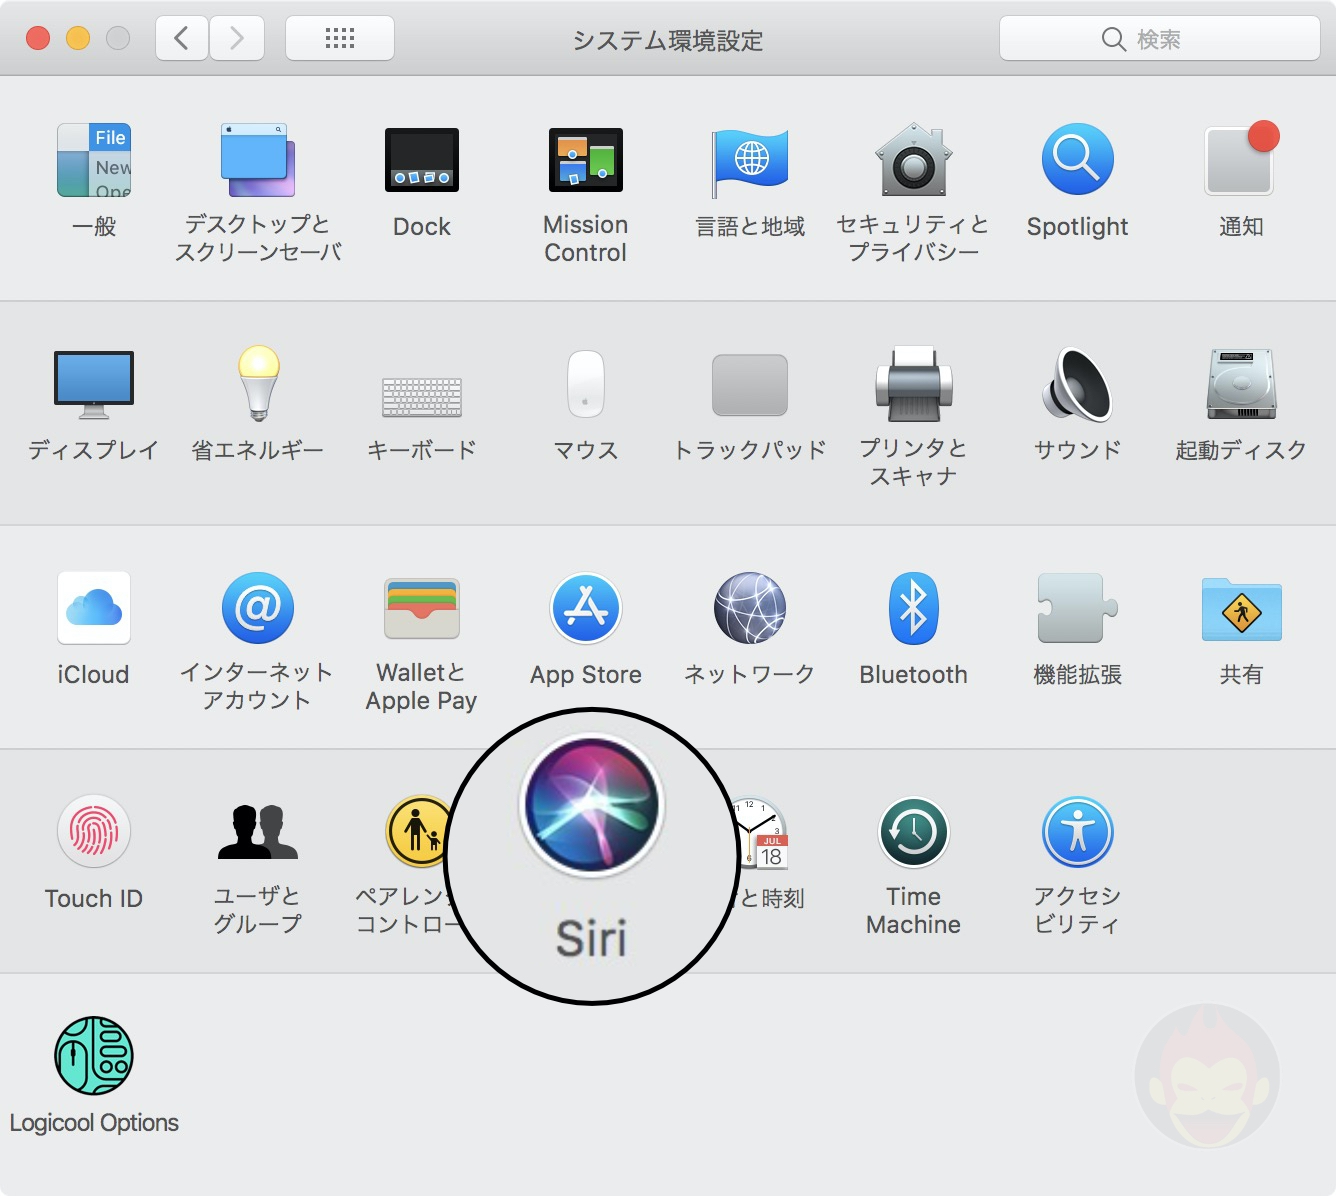Open インターネットアカウント preferences
The height and width of the screenshot is (1196, 1336).
coord(258,608)
